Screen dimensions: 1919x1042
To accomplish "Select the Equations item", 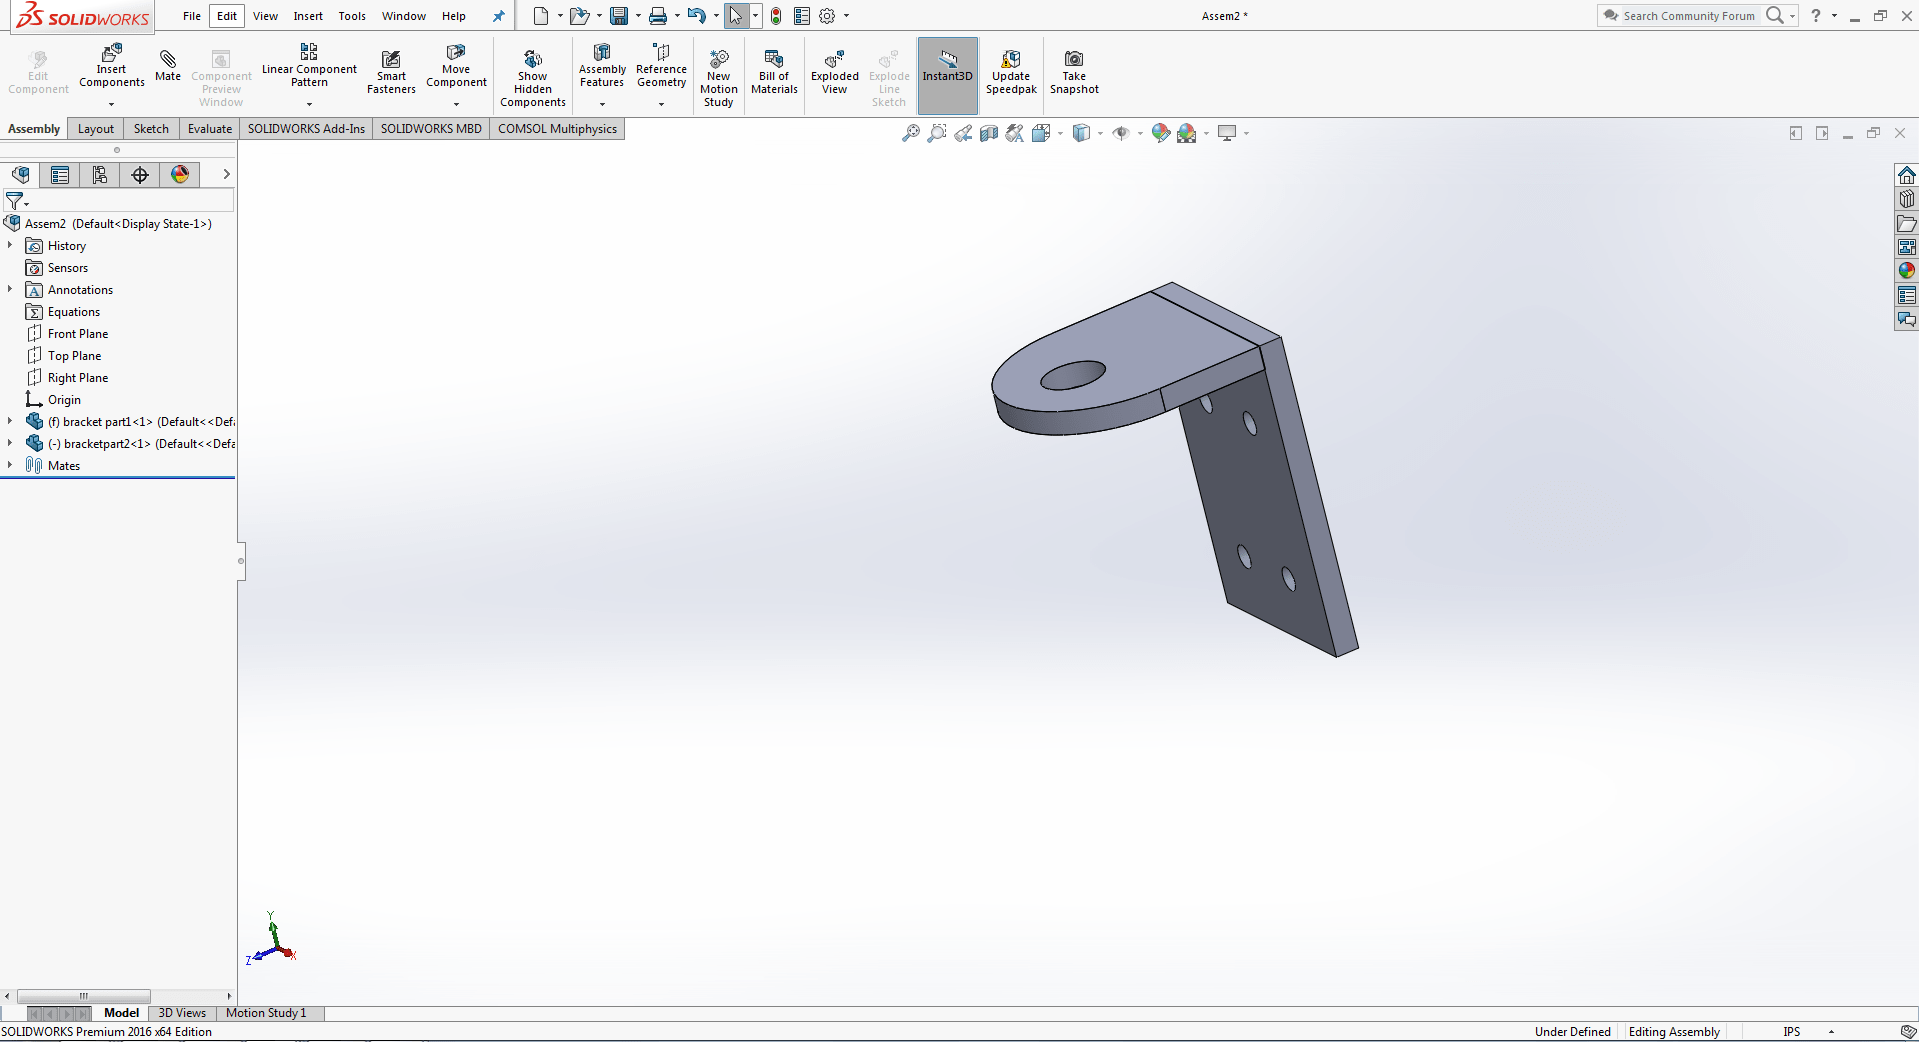I will point(74,312).
